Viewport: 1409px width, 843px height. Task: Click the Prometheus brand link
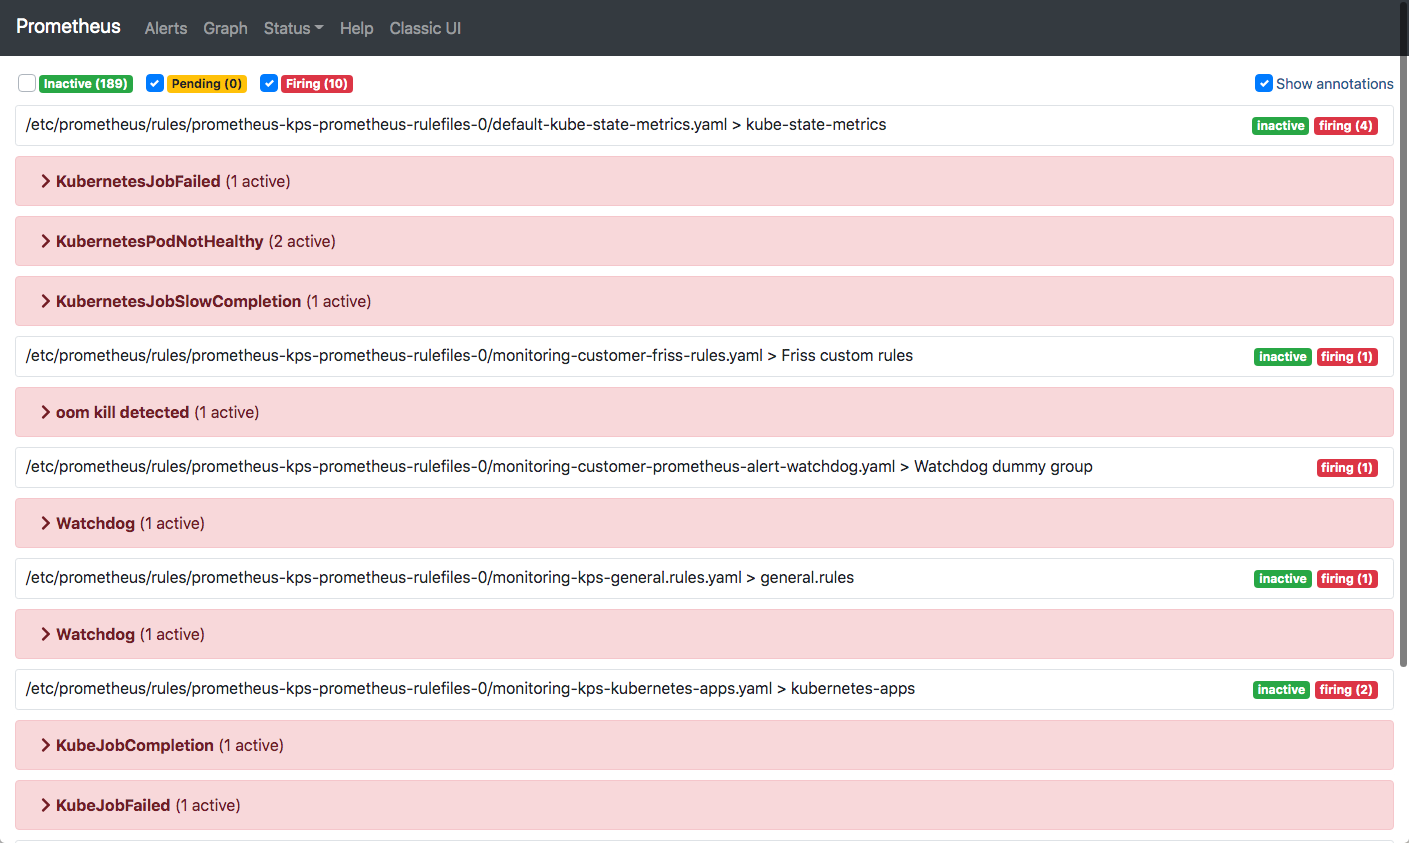click(68, 27)
